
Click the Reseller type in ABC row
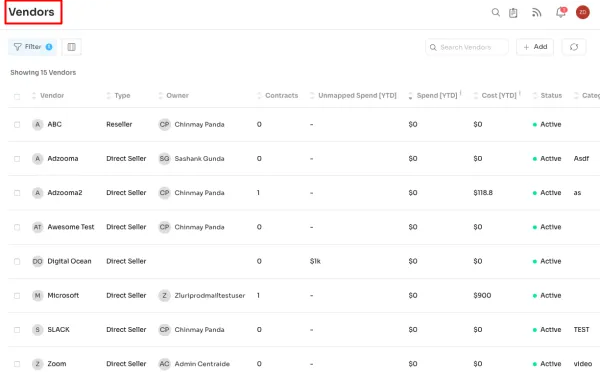click(119, 124)
